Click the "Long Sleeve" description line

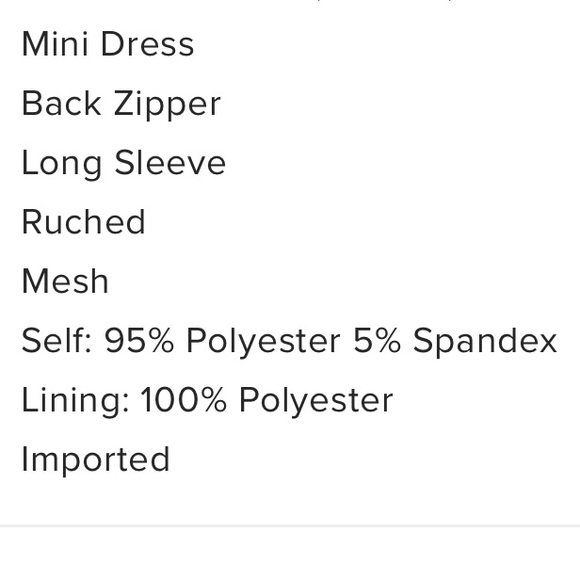[x=124, y=164]
